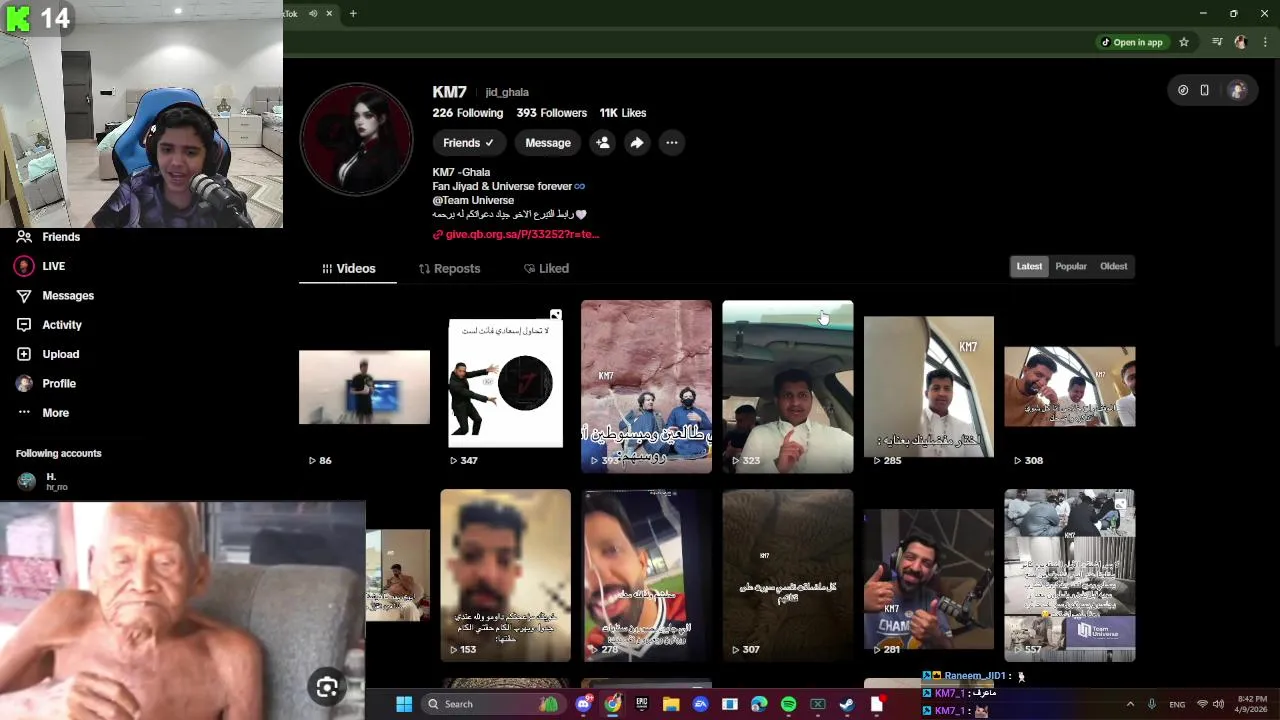Switch the ENG input language
Image resolution: width=1280 pixels, height=720 pixels.
click(1177, 704)
